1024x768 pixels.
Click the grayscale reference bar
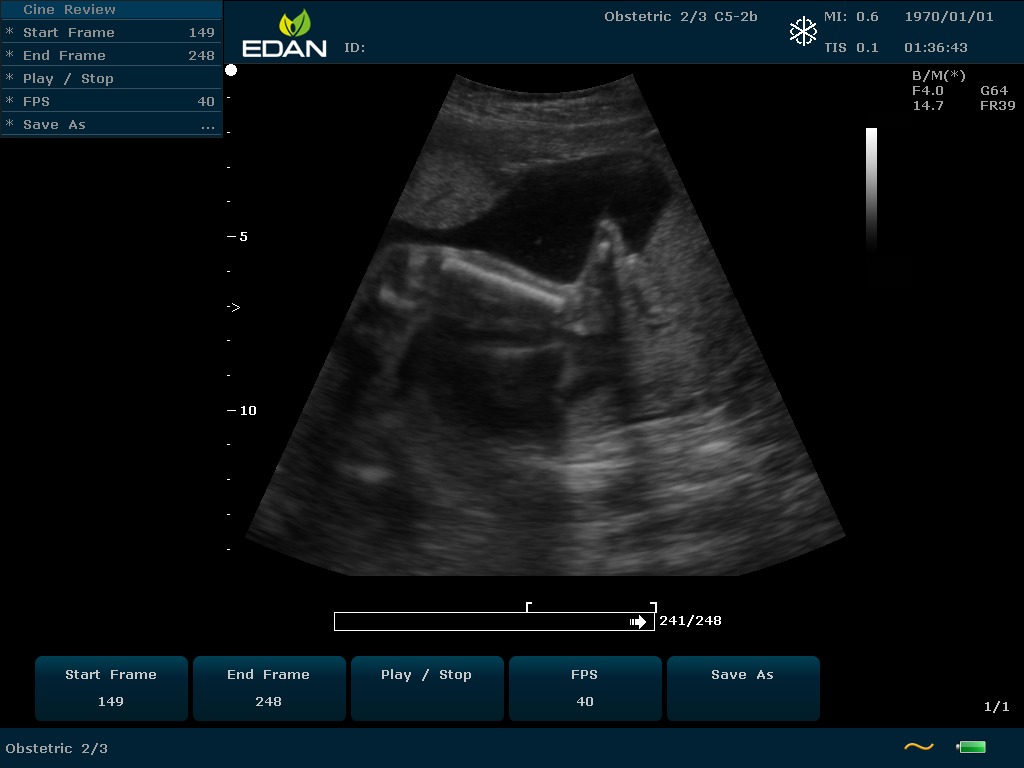[871, 188]
